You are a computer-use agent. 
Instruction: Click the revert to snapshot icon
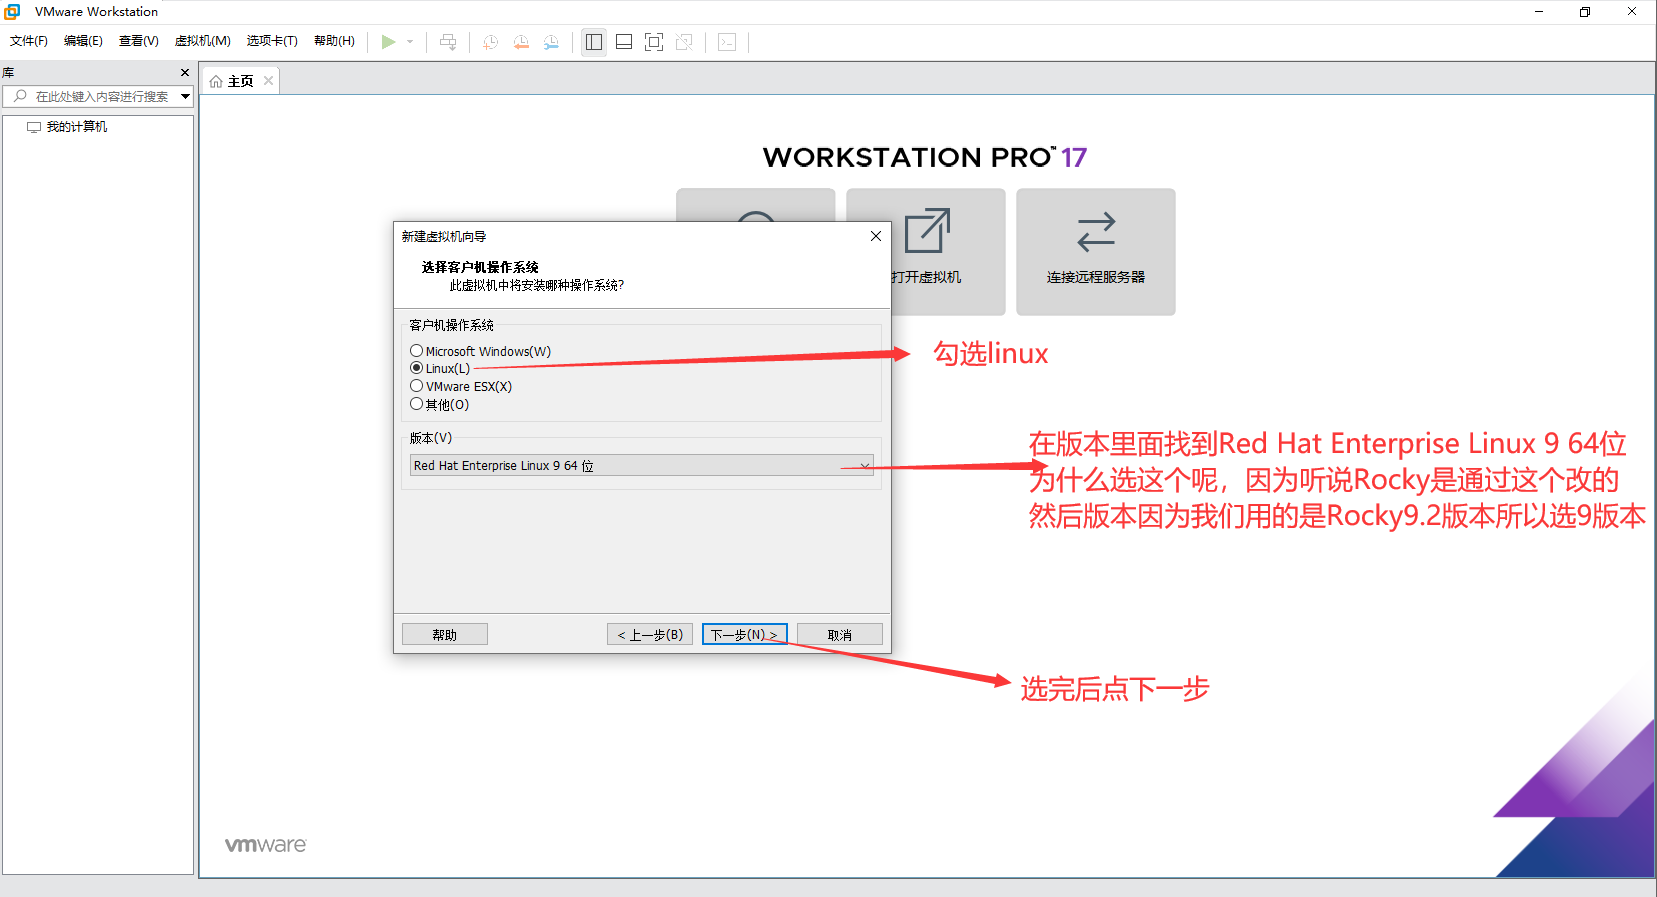(x=521, y=42)
